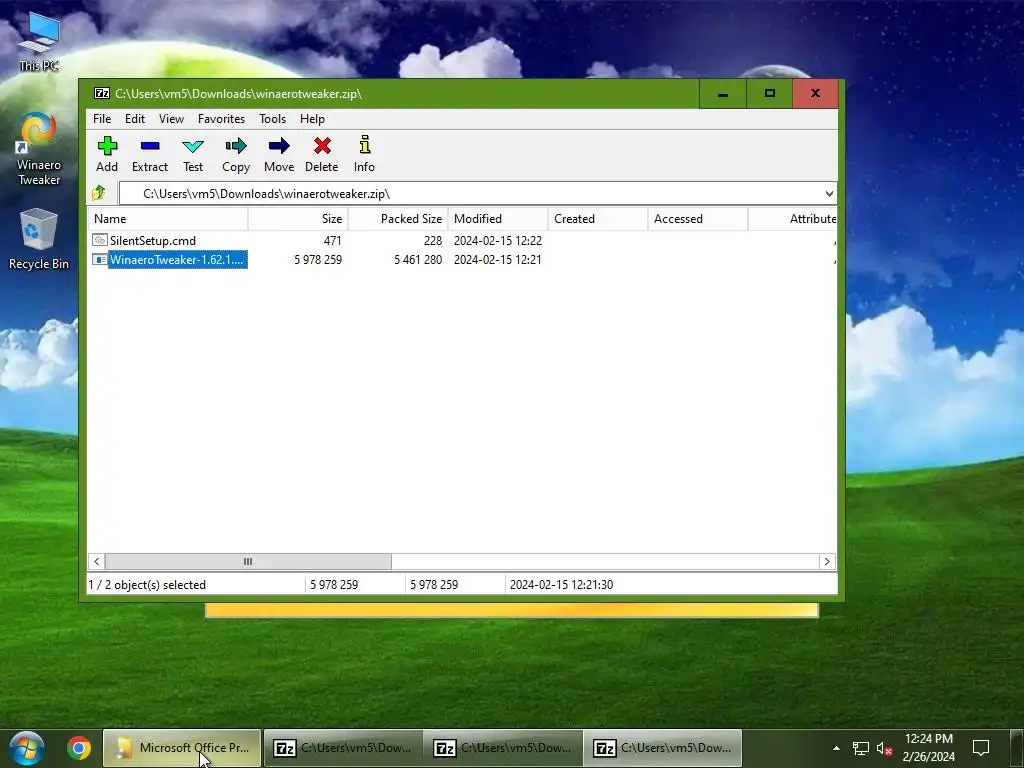Open the Edit menu
This screenshot has width=1024, height=768.
(x=135, y=119)
